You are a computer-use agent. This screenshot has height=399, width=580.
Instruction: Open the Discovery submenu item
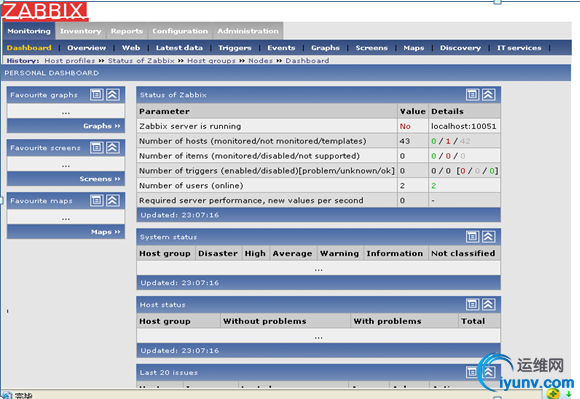[x=461, y=48]
